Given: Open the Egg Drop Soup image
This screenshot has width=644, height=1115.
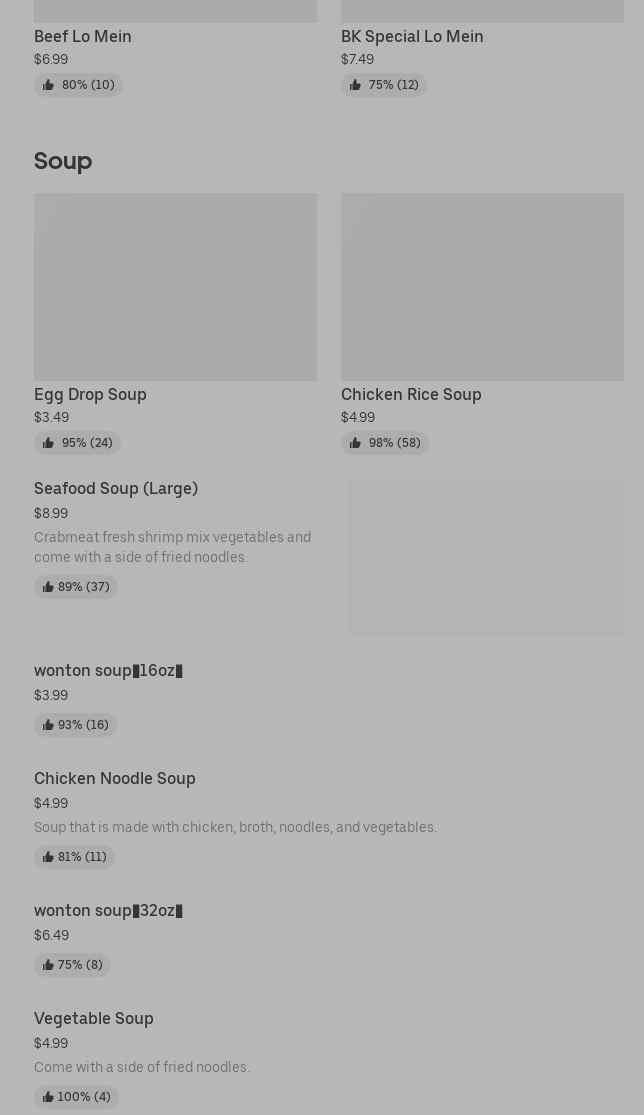Looking at the screenshot, I should pyautogui.click(x=175, y=287).
